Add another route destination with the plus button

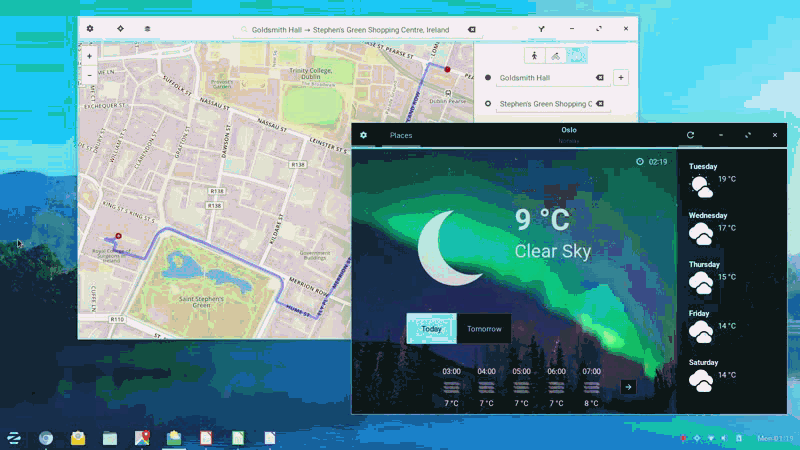(x=621, y=78)
